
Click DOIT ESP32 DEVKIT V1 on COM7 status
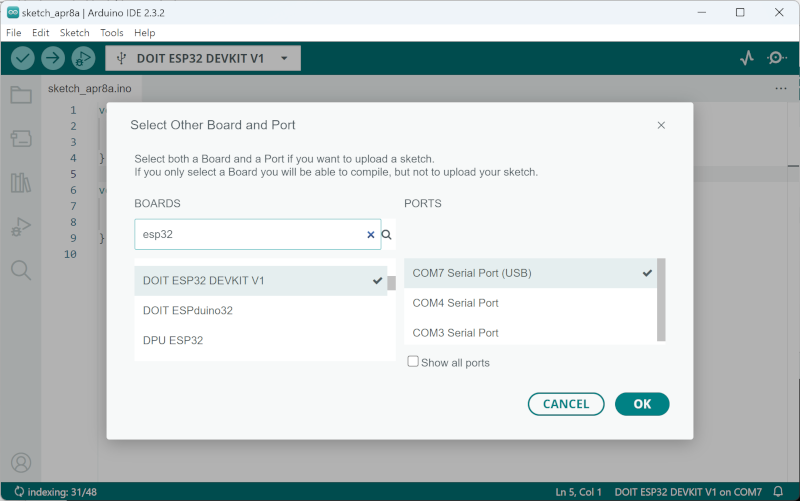pos(688,492)
